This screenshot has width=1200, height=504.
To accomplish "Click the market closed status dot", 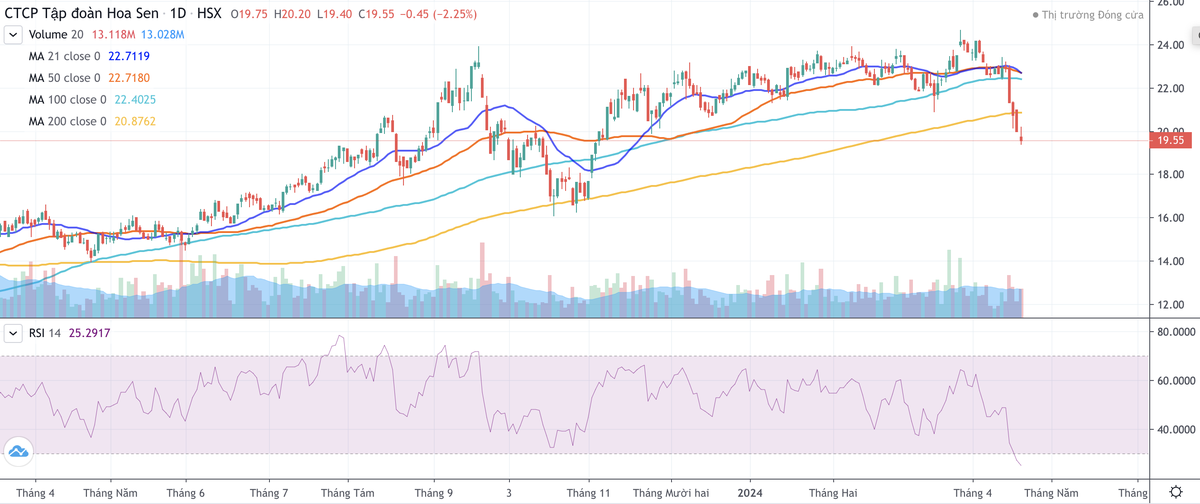I will (1035, 15).
